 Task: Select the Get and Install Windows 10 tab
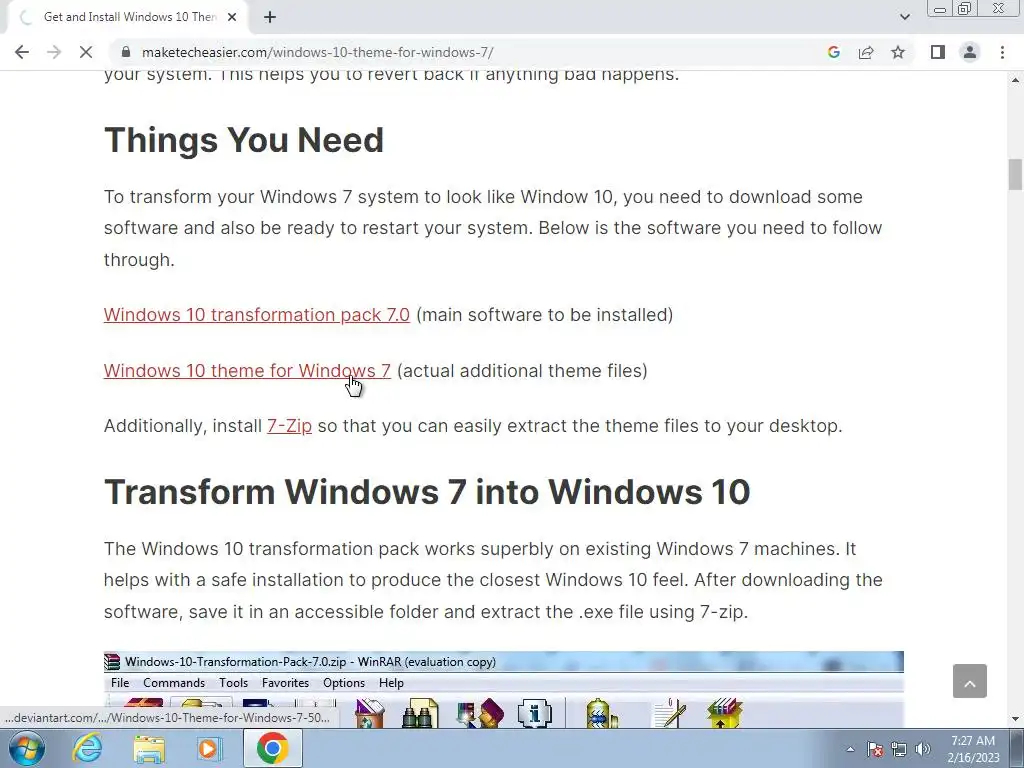tap(128, 17)
